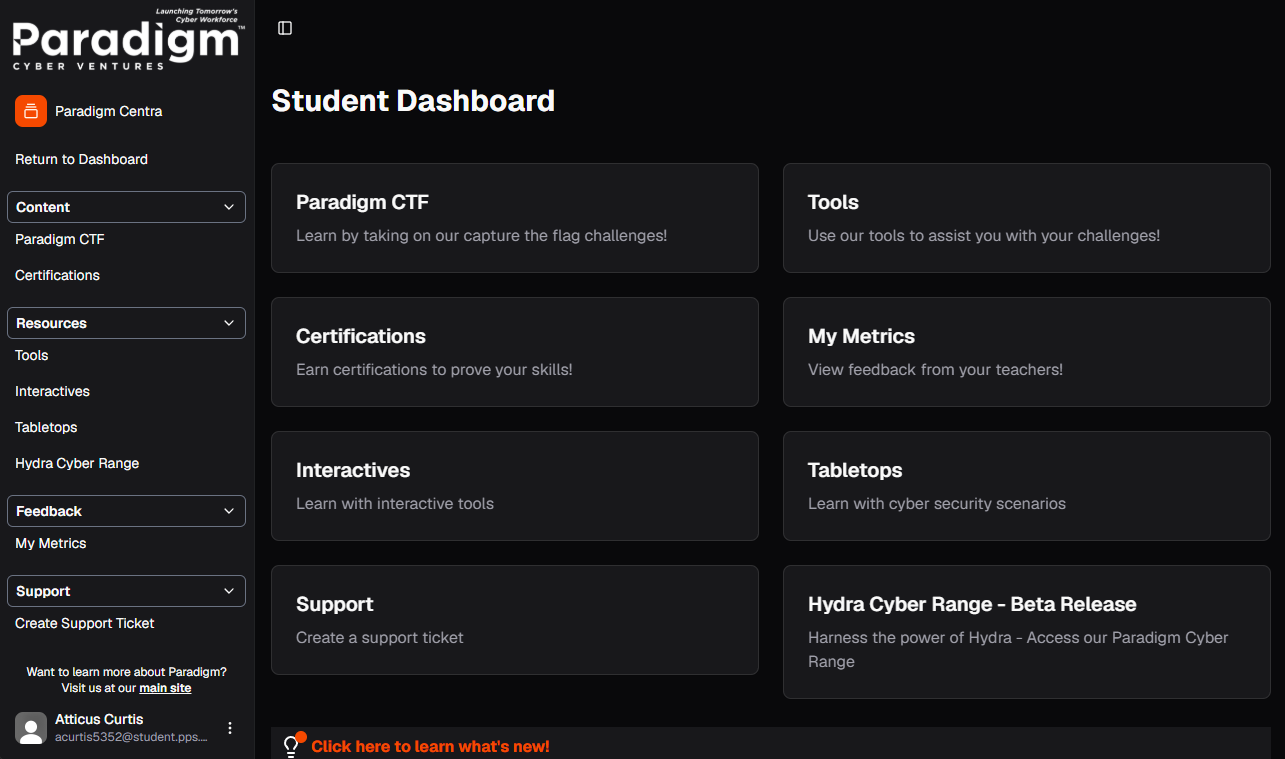1285x759 pixels.
Task: Open the My Metrics dashboard card
Action: point(1027,352)
